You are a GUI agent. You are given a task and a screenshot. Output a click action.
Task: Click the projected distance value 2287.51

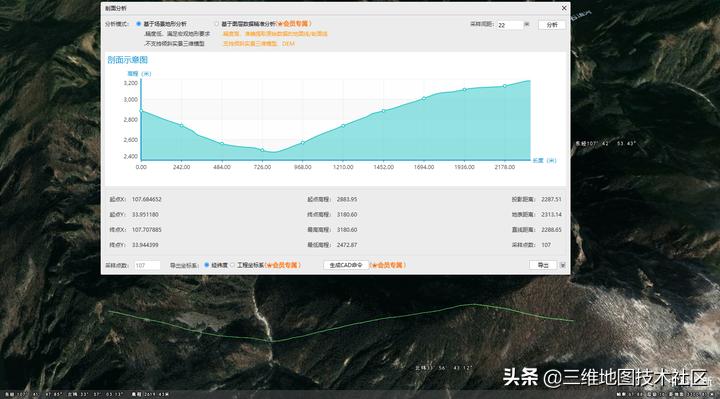551,199
